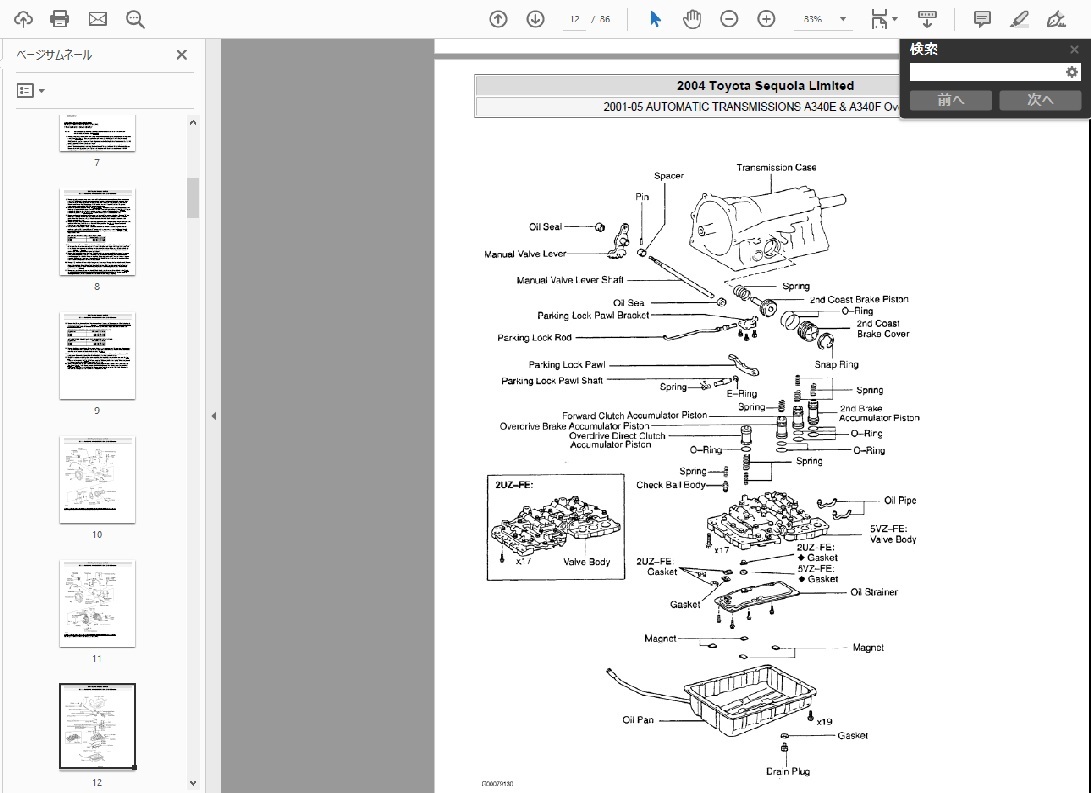Click the 'Oil Pan' label
This screenshot has width=1091, height=793.
coord(638,720)
